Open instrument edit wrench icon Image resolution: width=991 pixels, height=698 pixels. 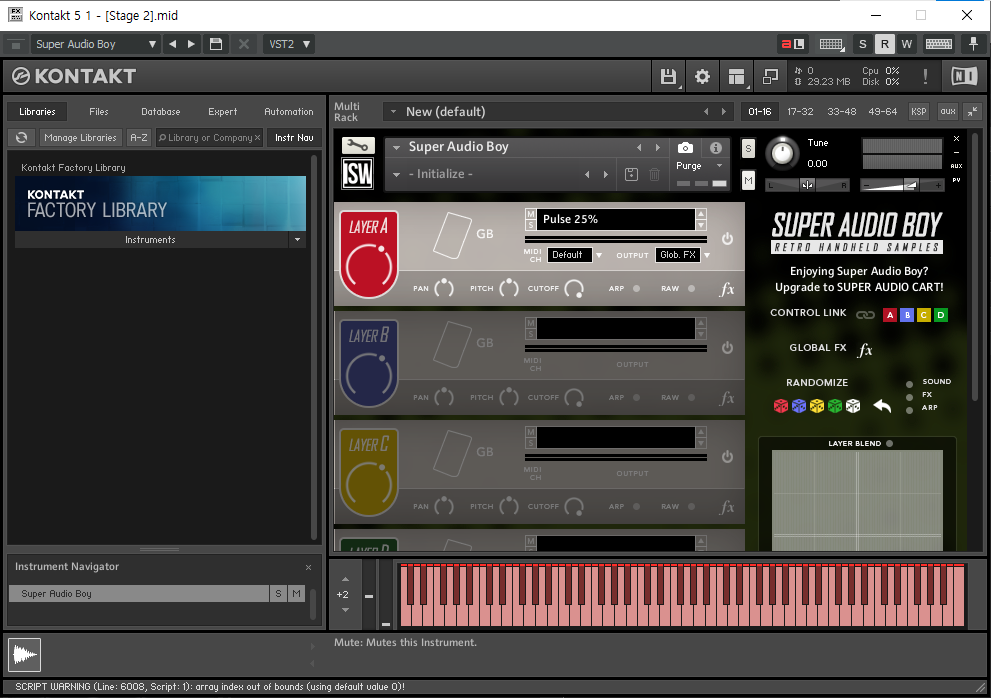(358, 145)
